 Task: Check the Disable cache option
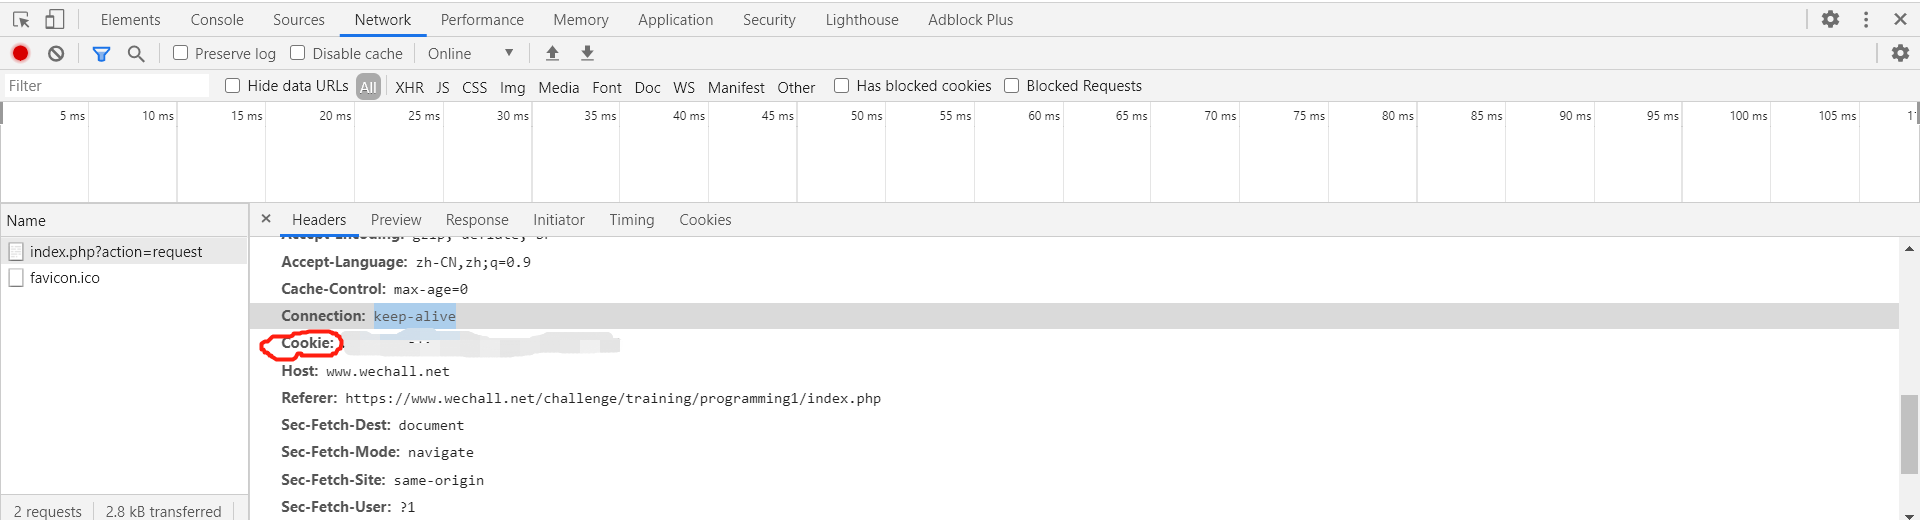tap(298, 53)
